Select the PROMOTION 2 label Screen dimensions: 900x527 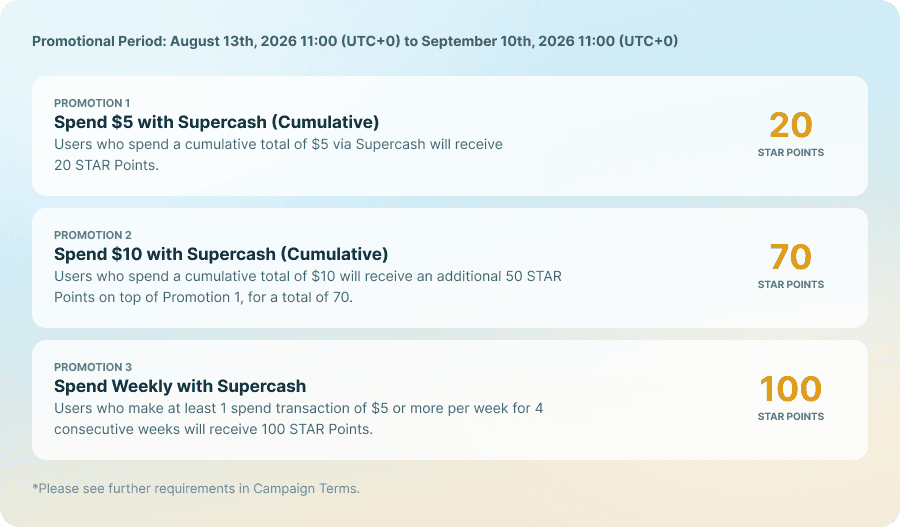point(93,235)
